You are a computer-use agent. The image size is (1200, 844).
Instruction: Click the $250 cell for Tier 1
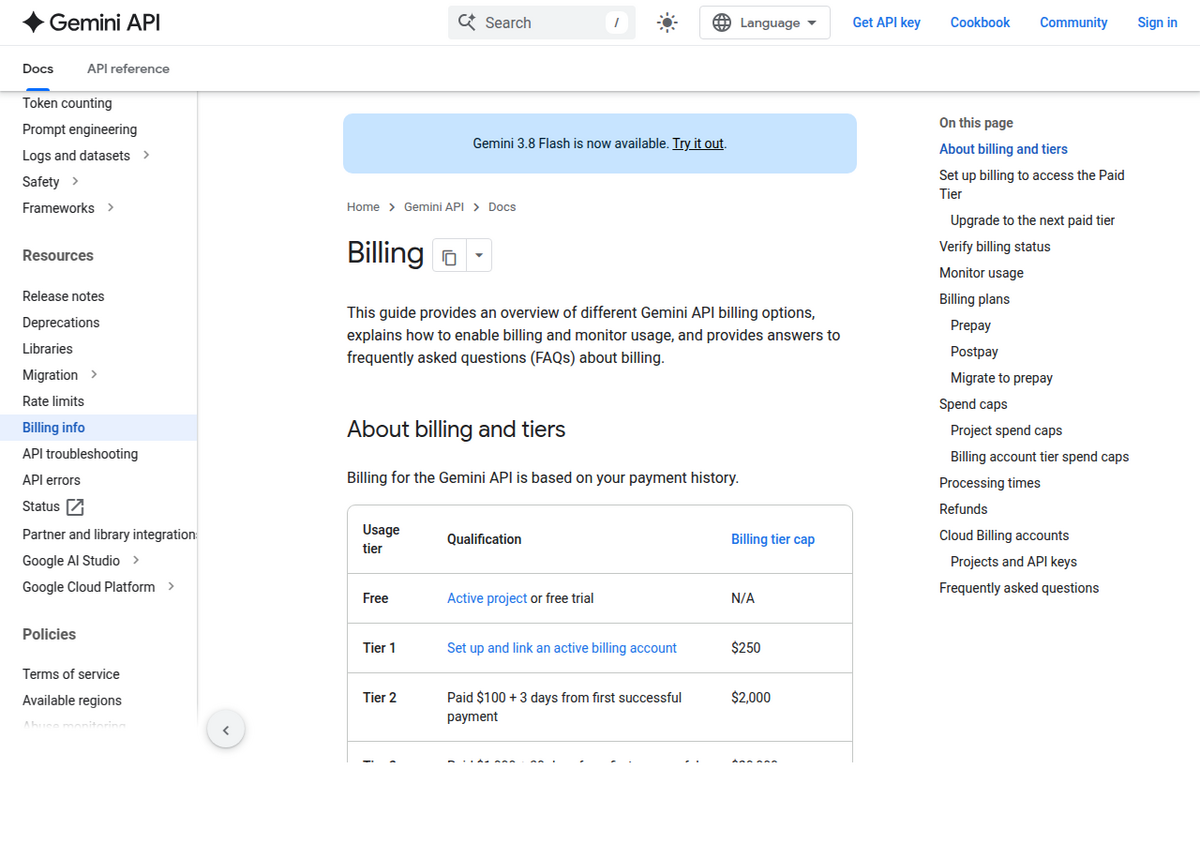click(746, 648)
